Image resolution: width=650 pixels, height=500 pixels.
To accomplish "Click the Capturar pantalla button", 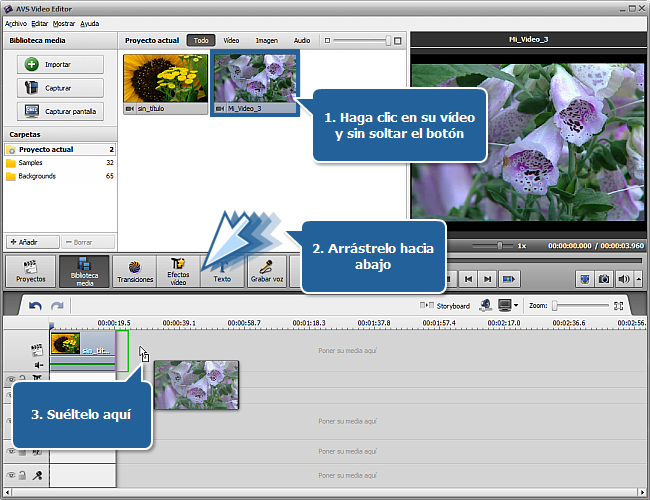I will point(59,111).
